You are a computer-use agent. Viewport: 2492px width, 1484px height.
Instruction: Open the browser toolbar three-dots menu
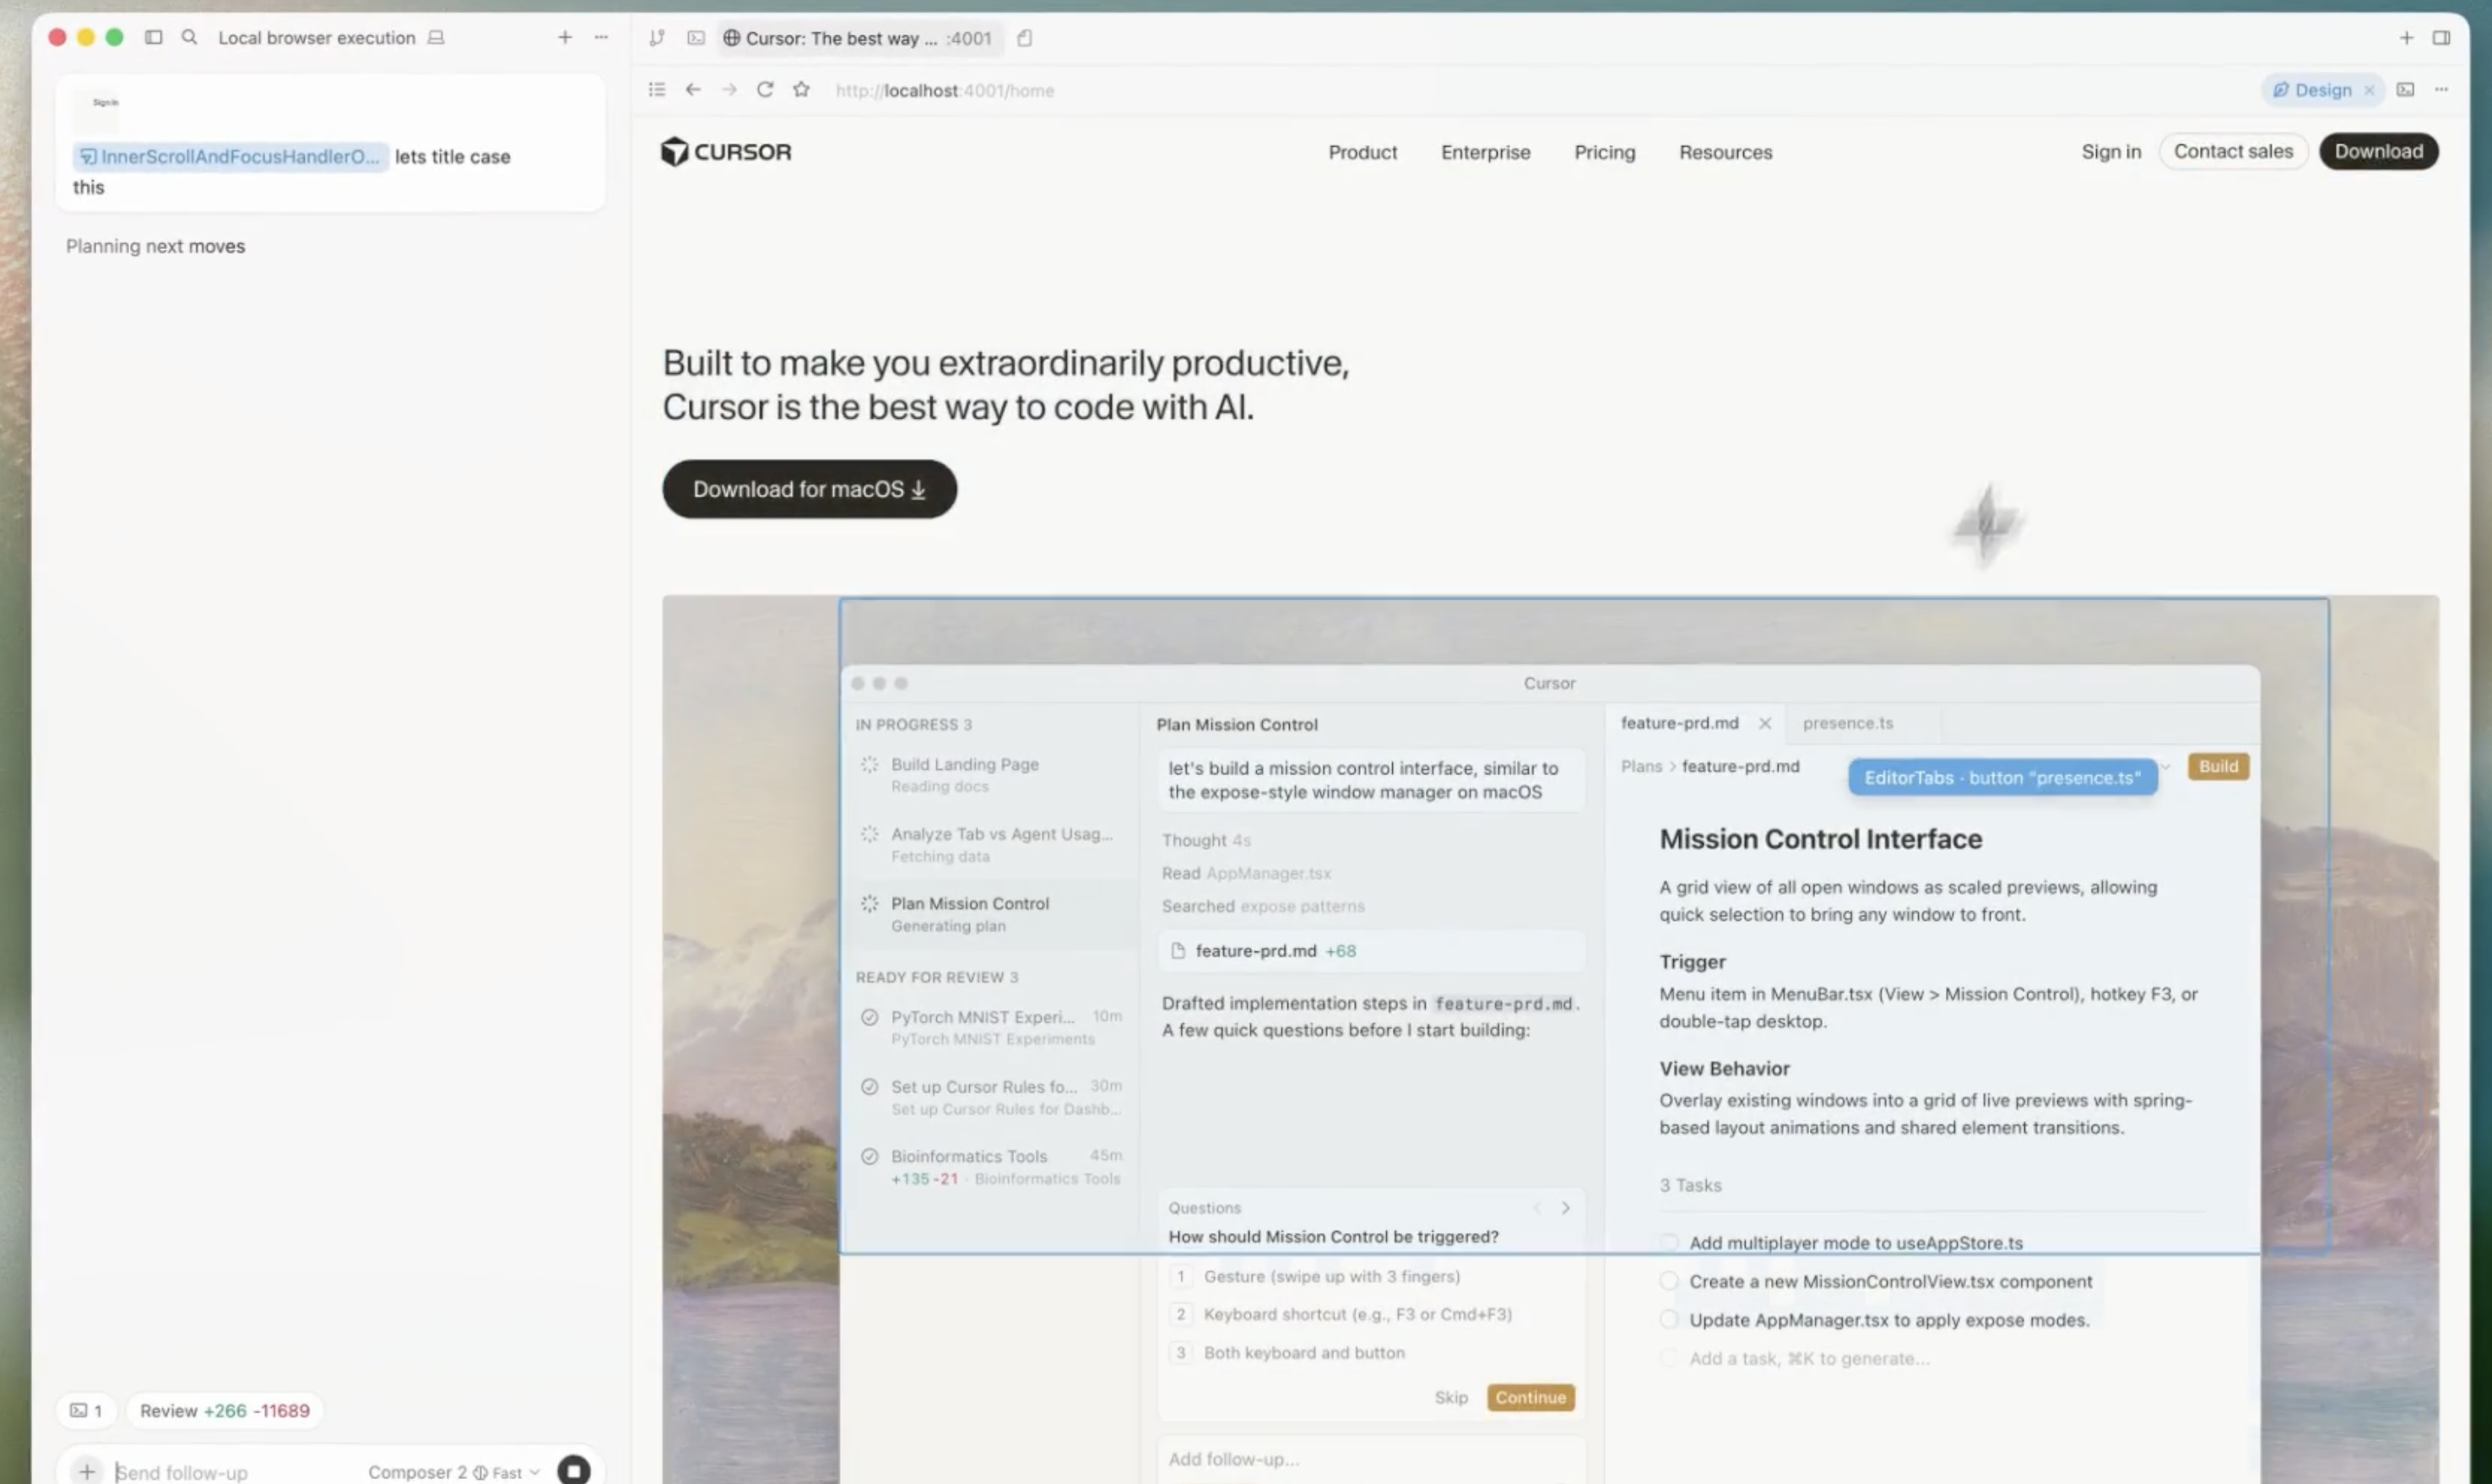click(x=2441, y=90)
